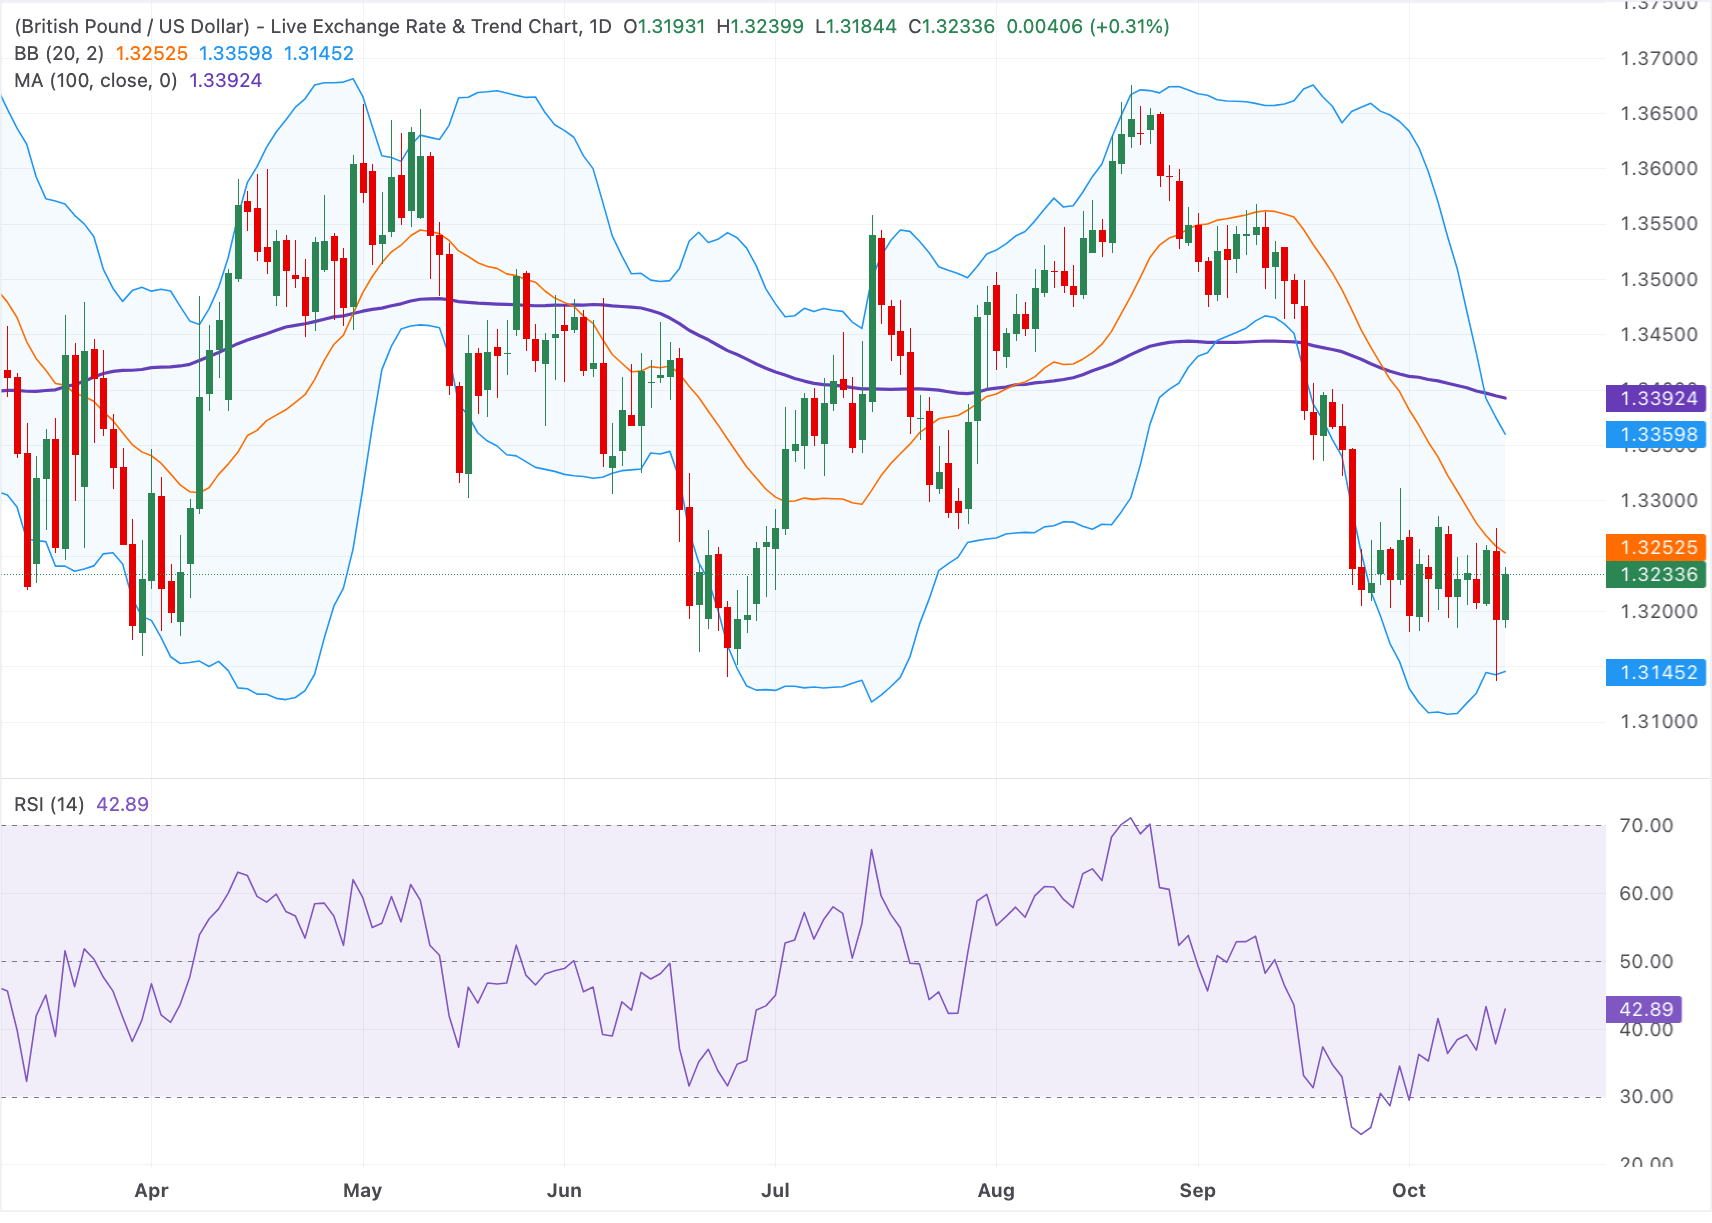Image resolution: width=1712 pixels, height=1223 pixels.
Task: Click the purple 42.89 RSI axis tag
Action: click(x=1644, y=1009)
